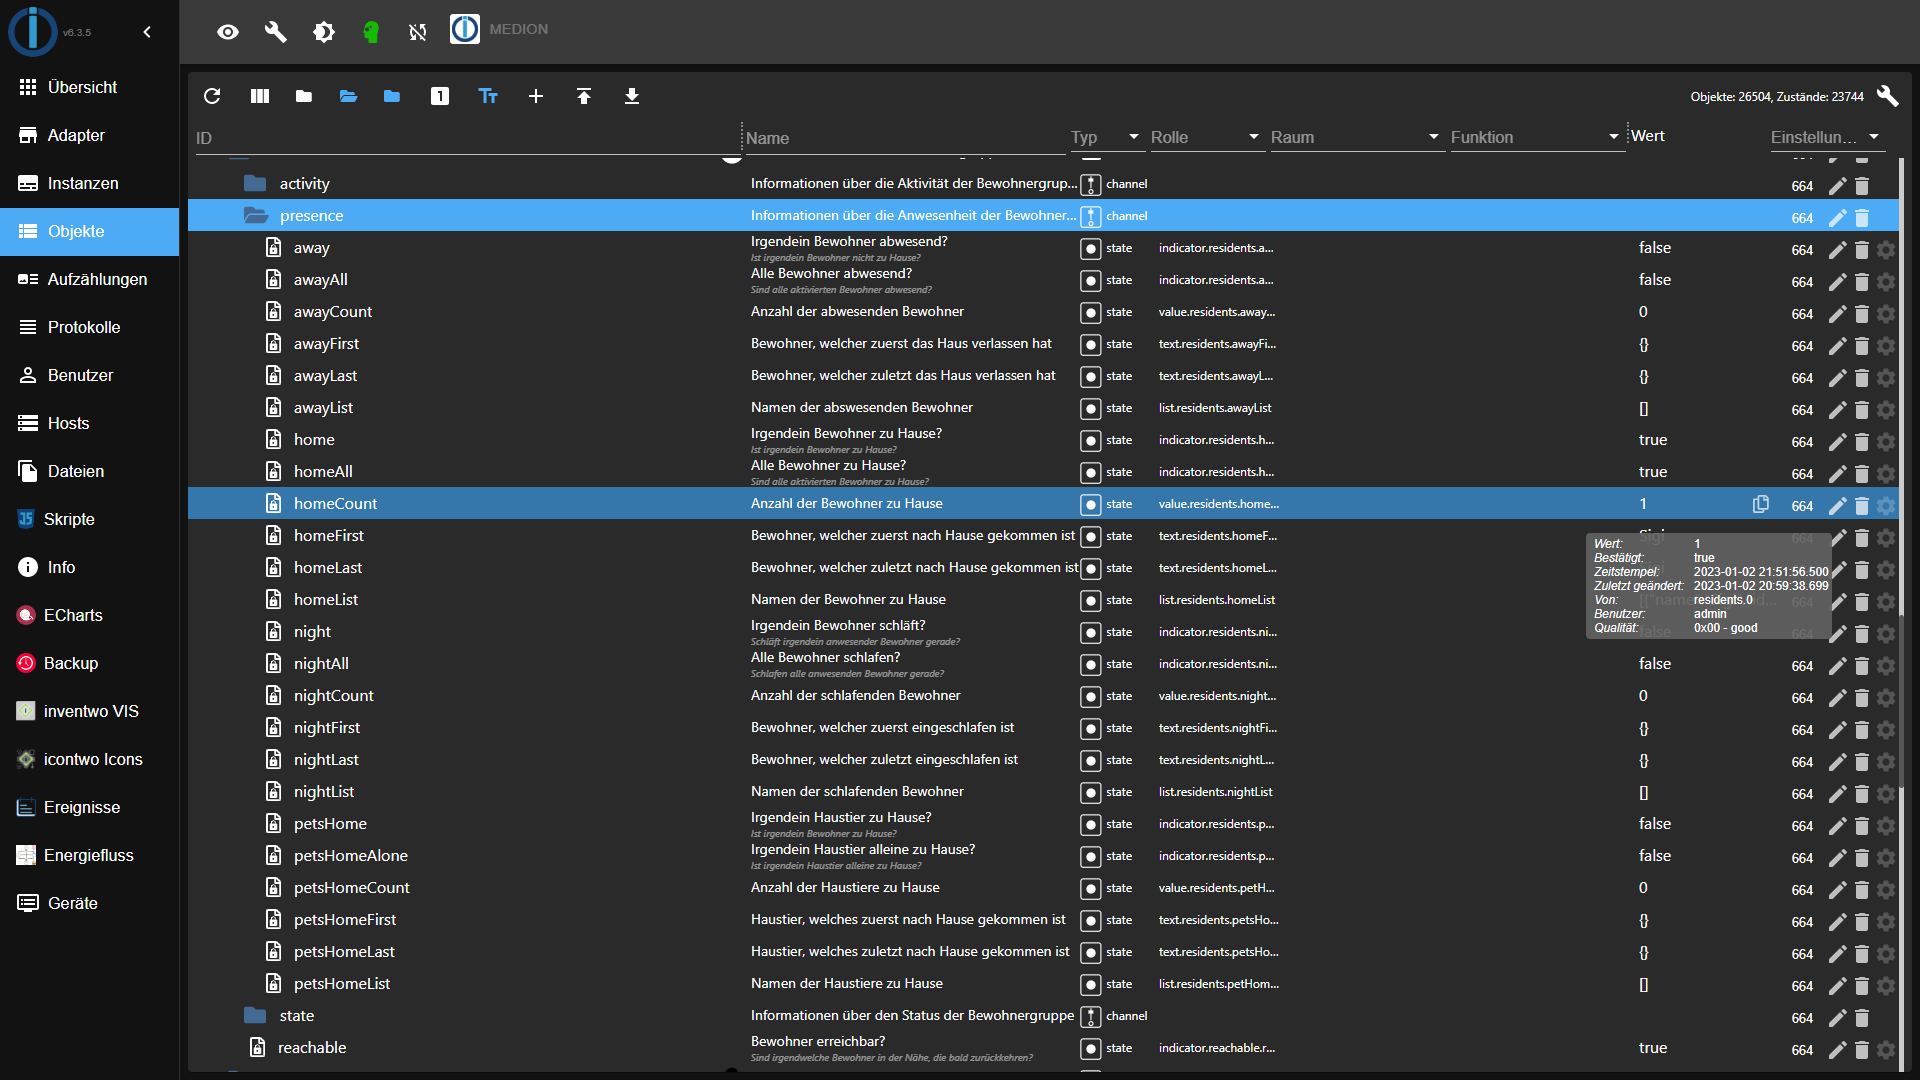1920x1080 pixels.
Task: Delete the presence channel with the trash icon
Action: tap(1862, 217)
